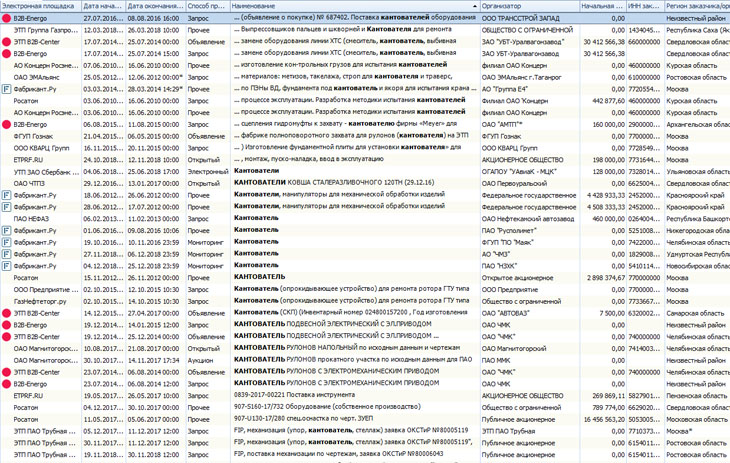Select ОАО ЭМАльянс platform cell

point(36,77)
